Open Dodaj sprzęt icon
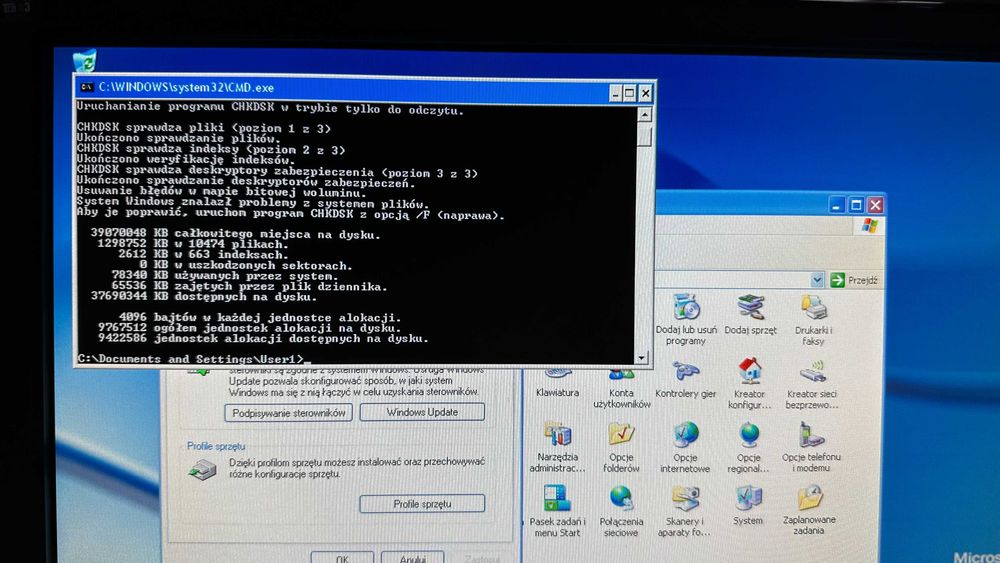 [x=751, y=314]
